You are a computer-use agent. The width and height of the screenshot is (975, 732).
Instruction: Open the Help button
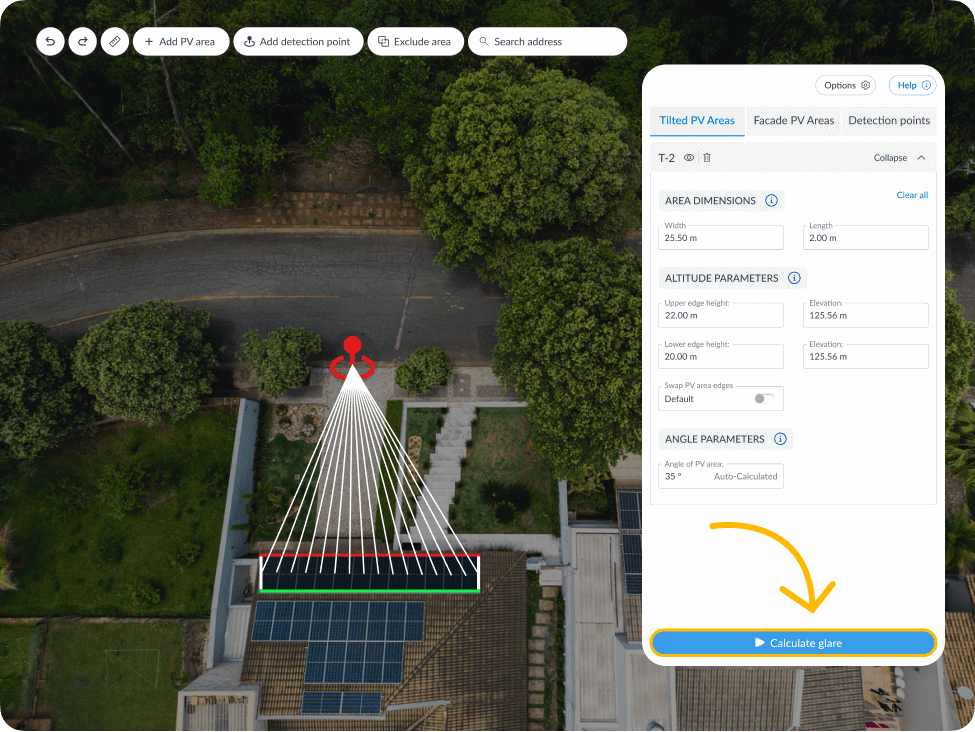[913, 86]
